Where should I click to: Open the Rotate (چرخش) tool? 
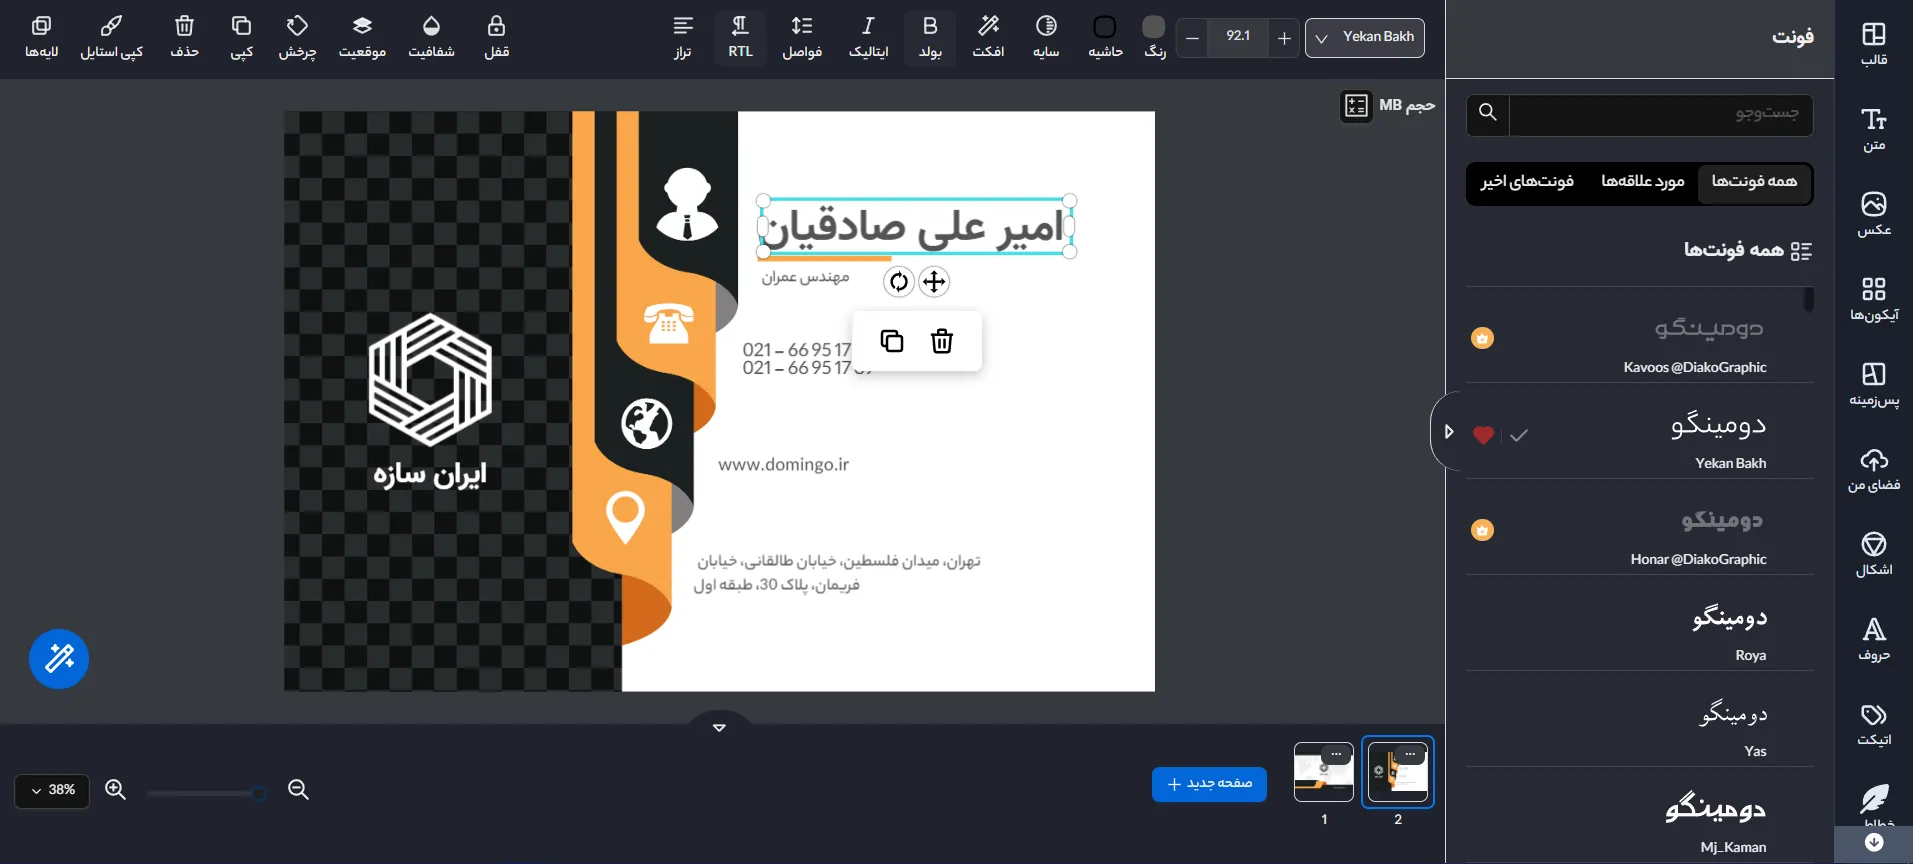297,37
